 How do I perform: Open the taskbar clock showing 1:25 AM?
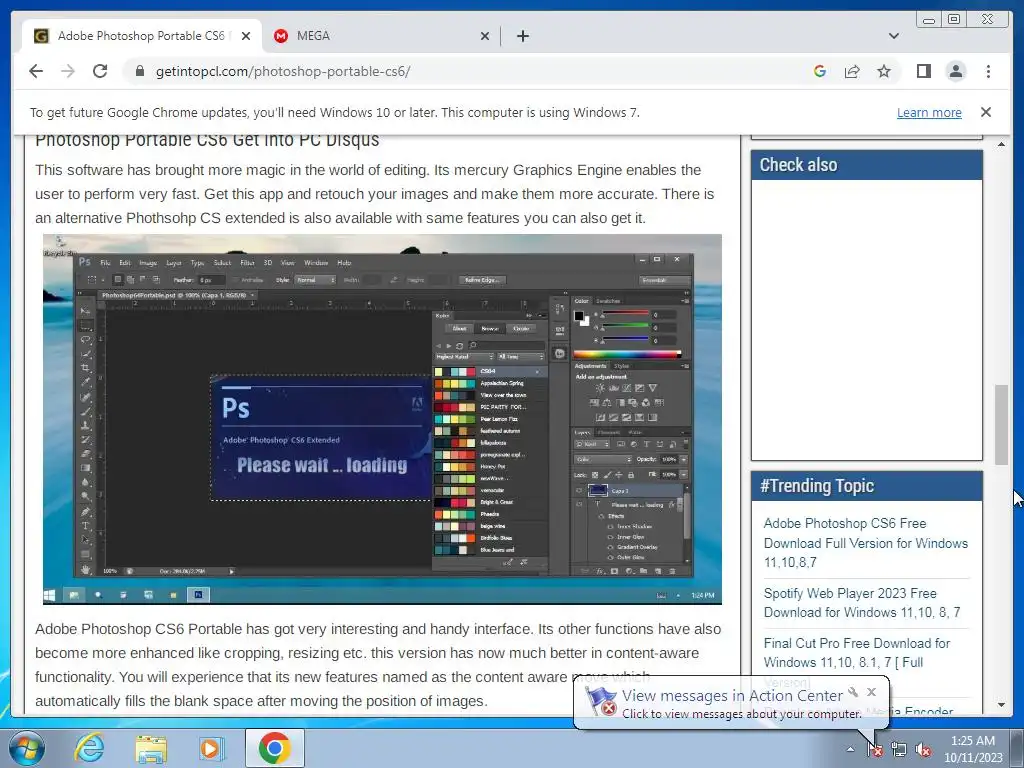(x=973, y=749)
